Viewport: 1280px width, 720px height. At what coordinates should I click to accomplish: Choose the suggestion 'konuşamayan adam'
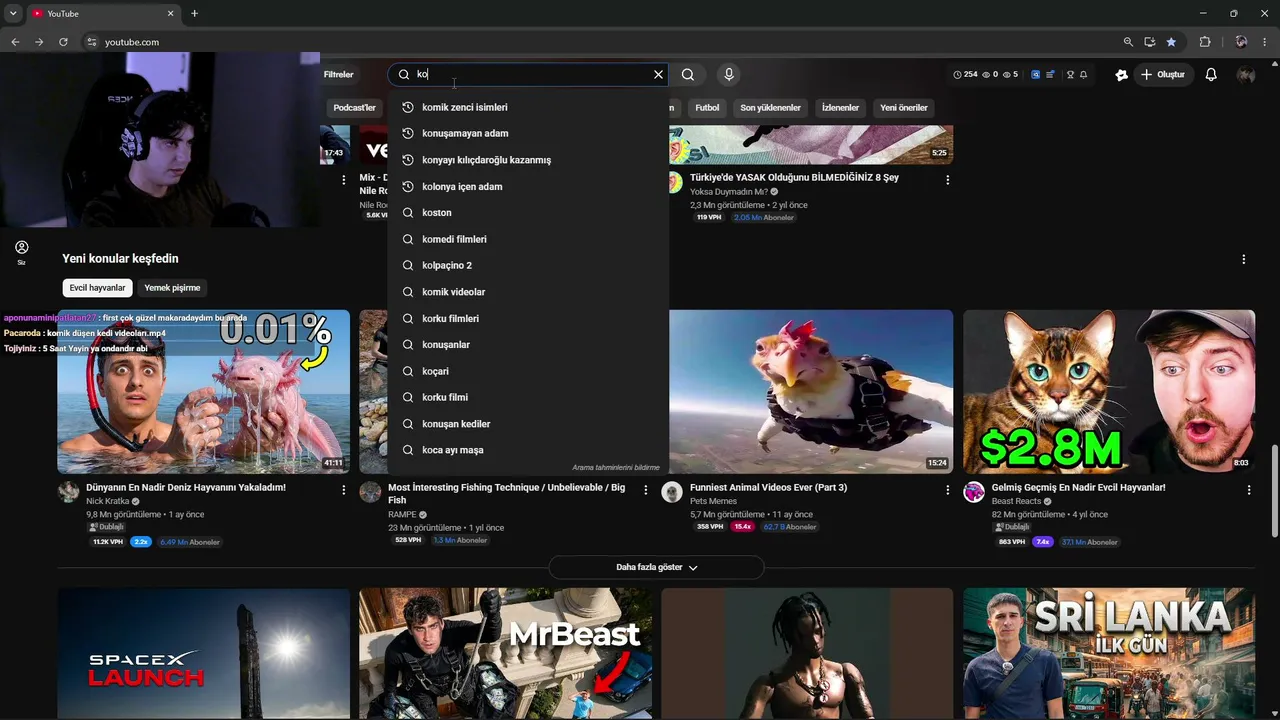[528, 133]
